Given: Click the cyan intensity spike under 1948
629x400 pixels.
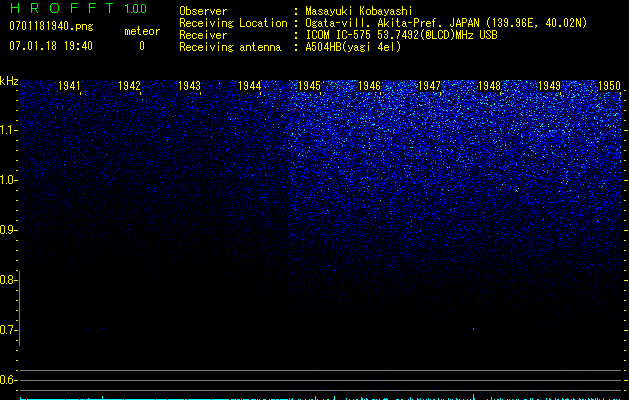Looking at the screenshot, I should coord(474,397).
